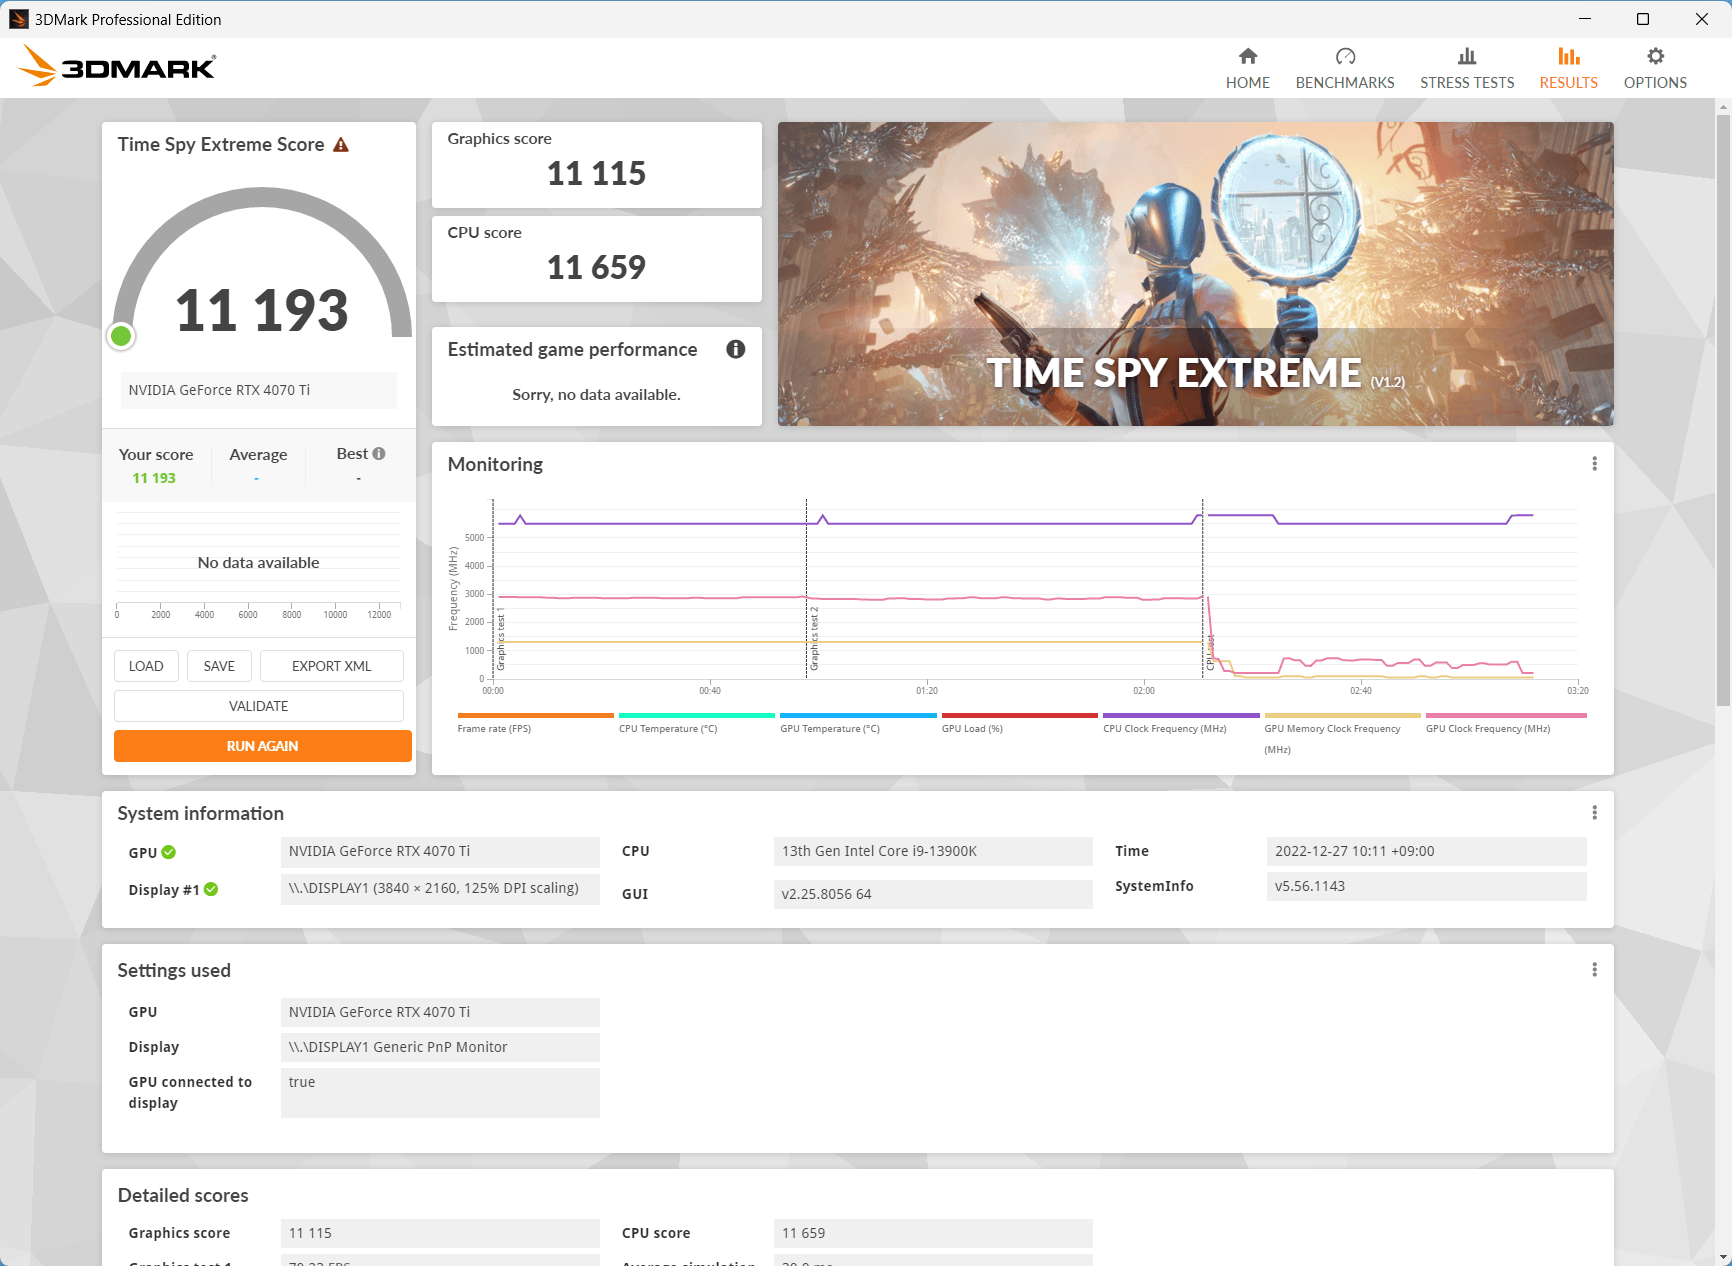Toggle the Frame rate (FPS) legend
This screenshot has height=1266, width=1732.
coord(535,723)
